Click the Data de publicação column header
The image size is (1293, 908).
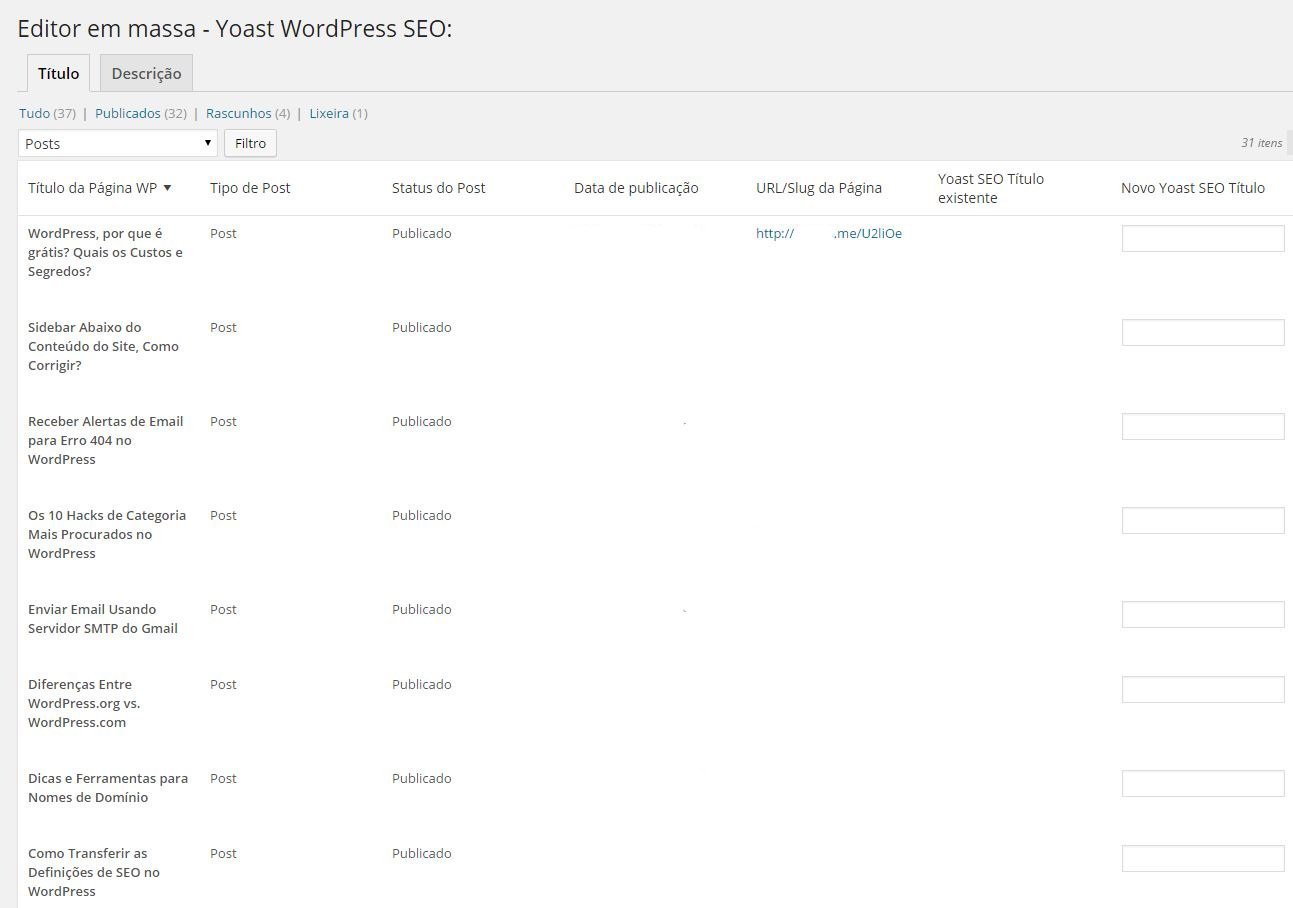636,187
